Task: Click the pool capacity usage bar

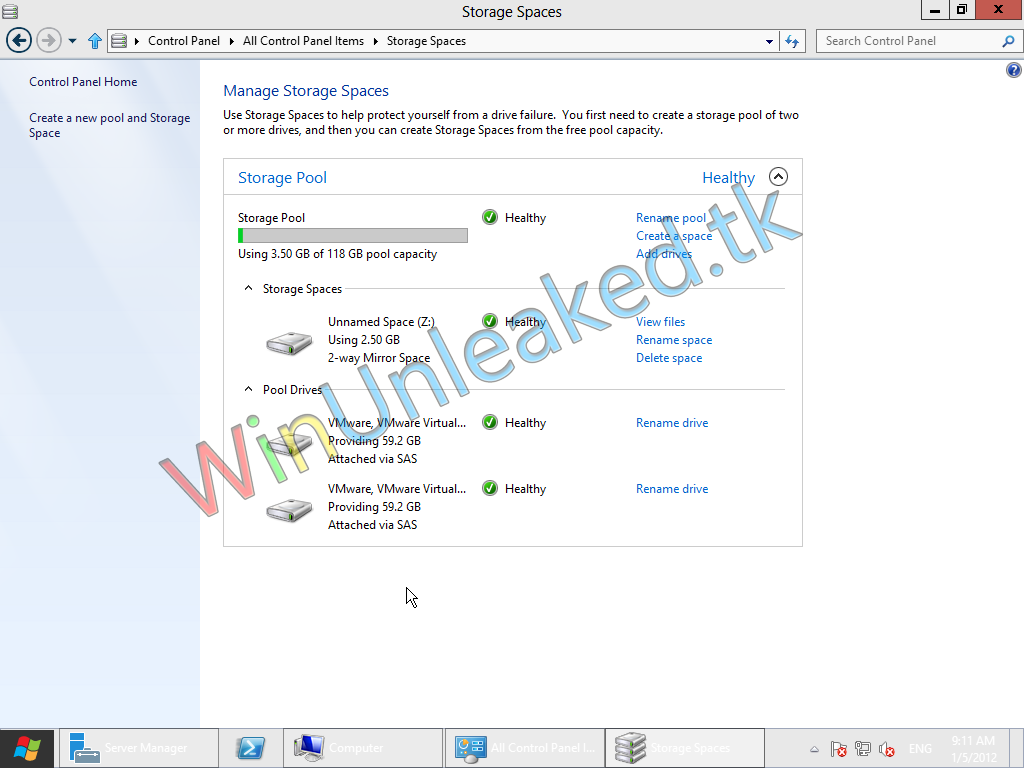Action: click(x=352, y=236)
